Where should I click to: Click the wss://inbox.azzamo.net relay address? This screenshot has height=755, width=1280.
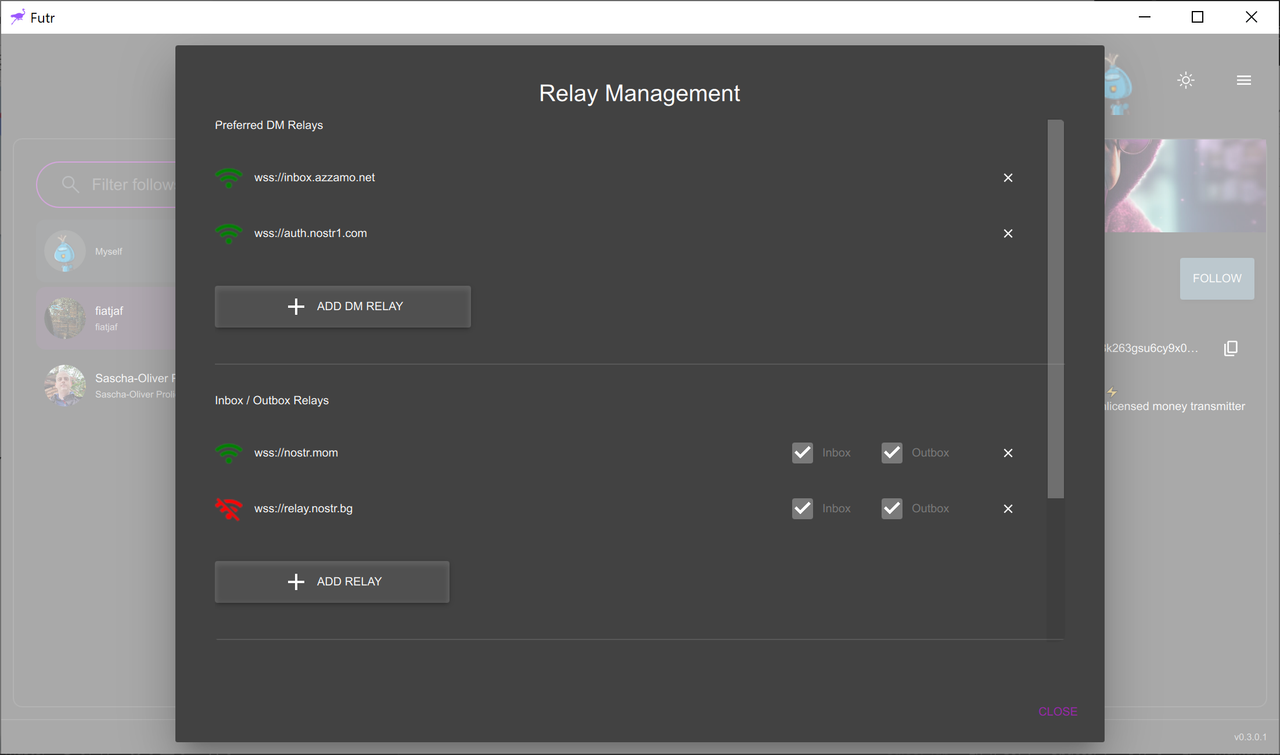tap(315, 178)
